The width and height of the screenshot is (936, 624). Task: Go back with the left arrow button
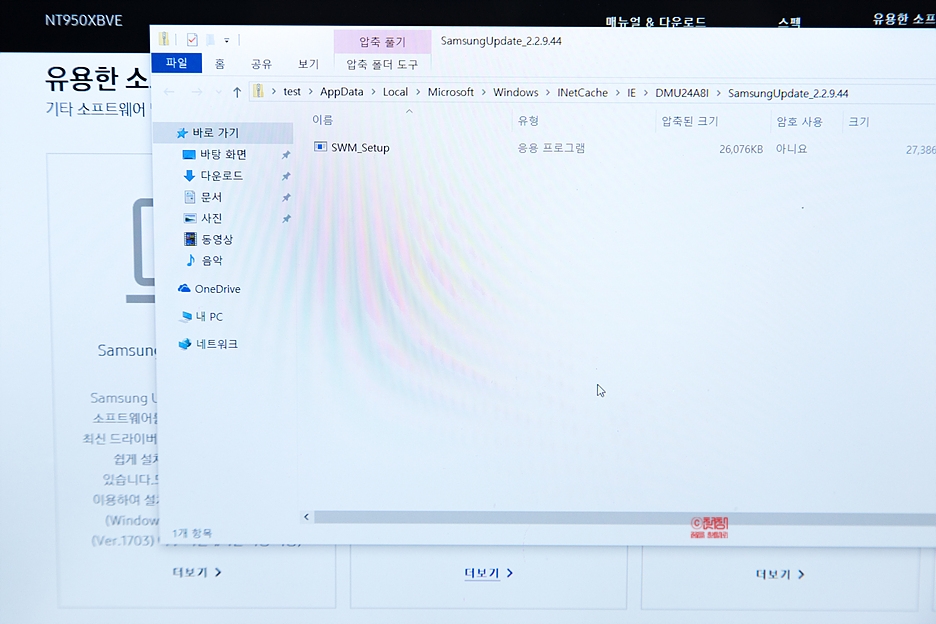(x=169, y=92)
